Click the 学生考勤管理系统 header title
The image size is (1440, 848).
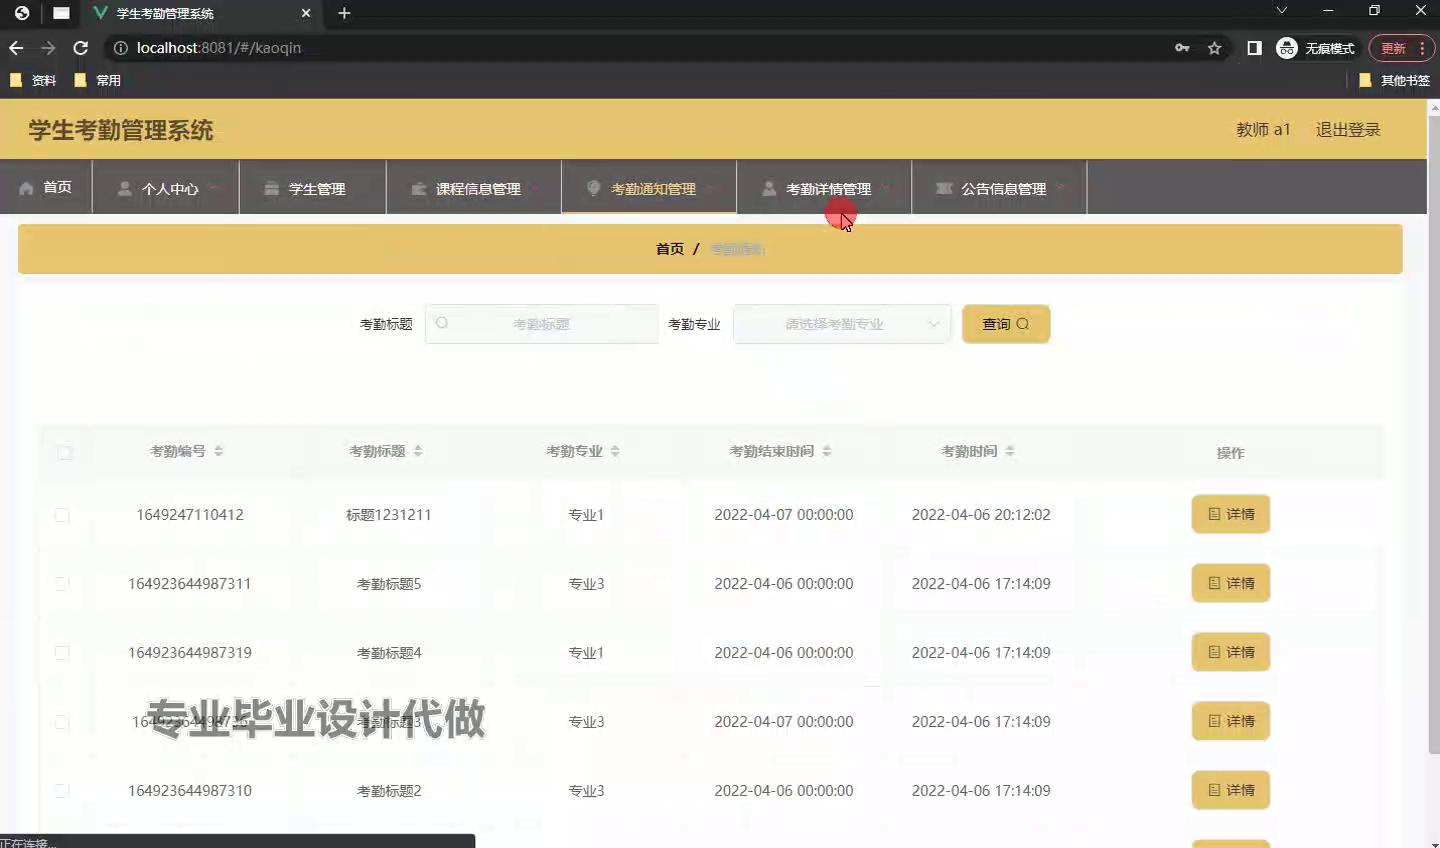click(x=121, y=130)
